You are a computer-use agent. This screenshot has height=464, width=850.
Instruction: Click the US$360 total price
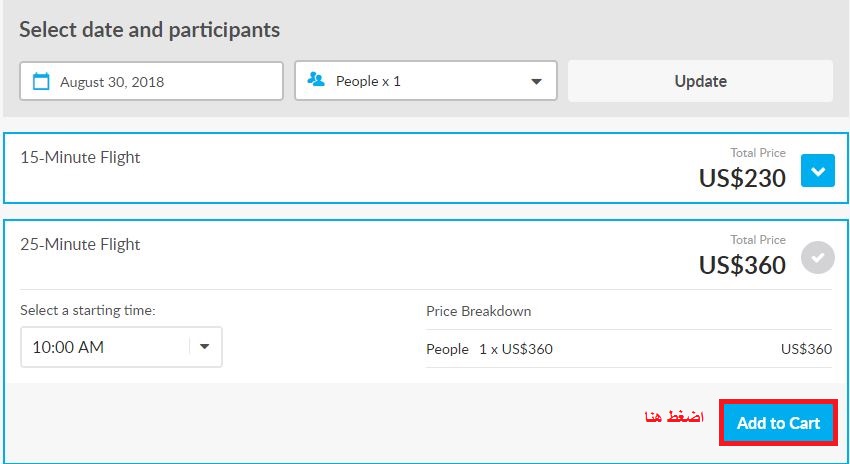click(x=742, y=265)
